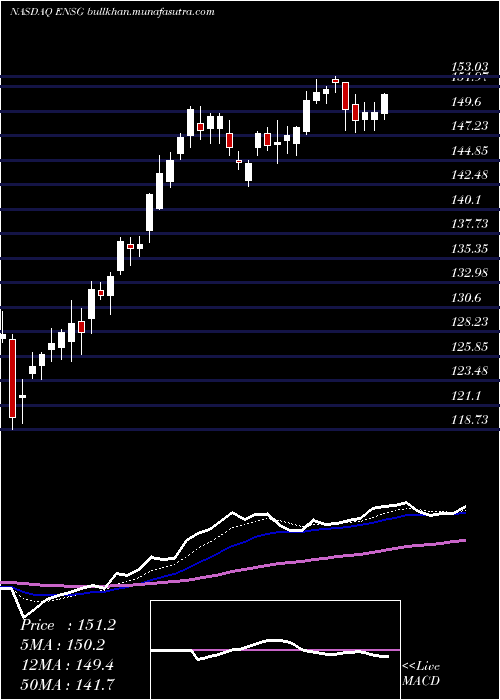The height and width of the screenshot is (700, 500).
Task: Click the 123.48 price axis label
Action: coord(469,371)
